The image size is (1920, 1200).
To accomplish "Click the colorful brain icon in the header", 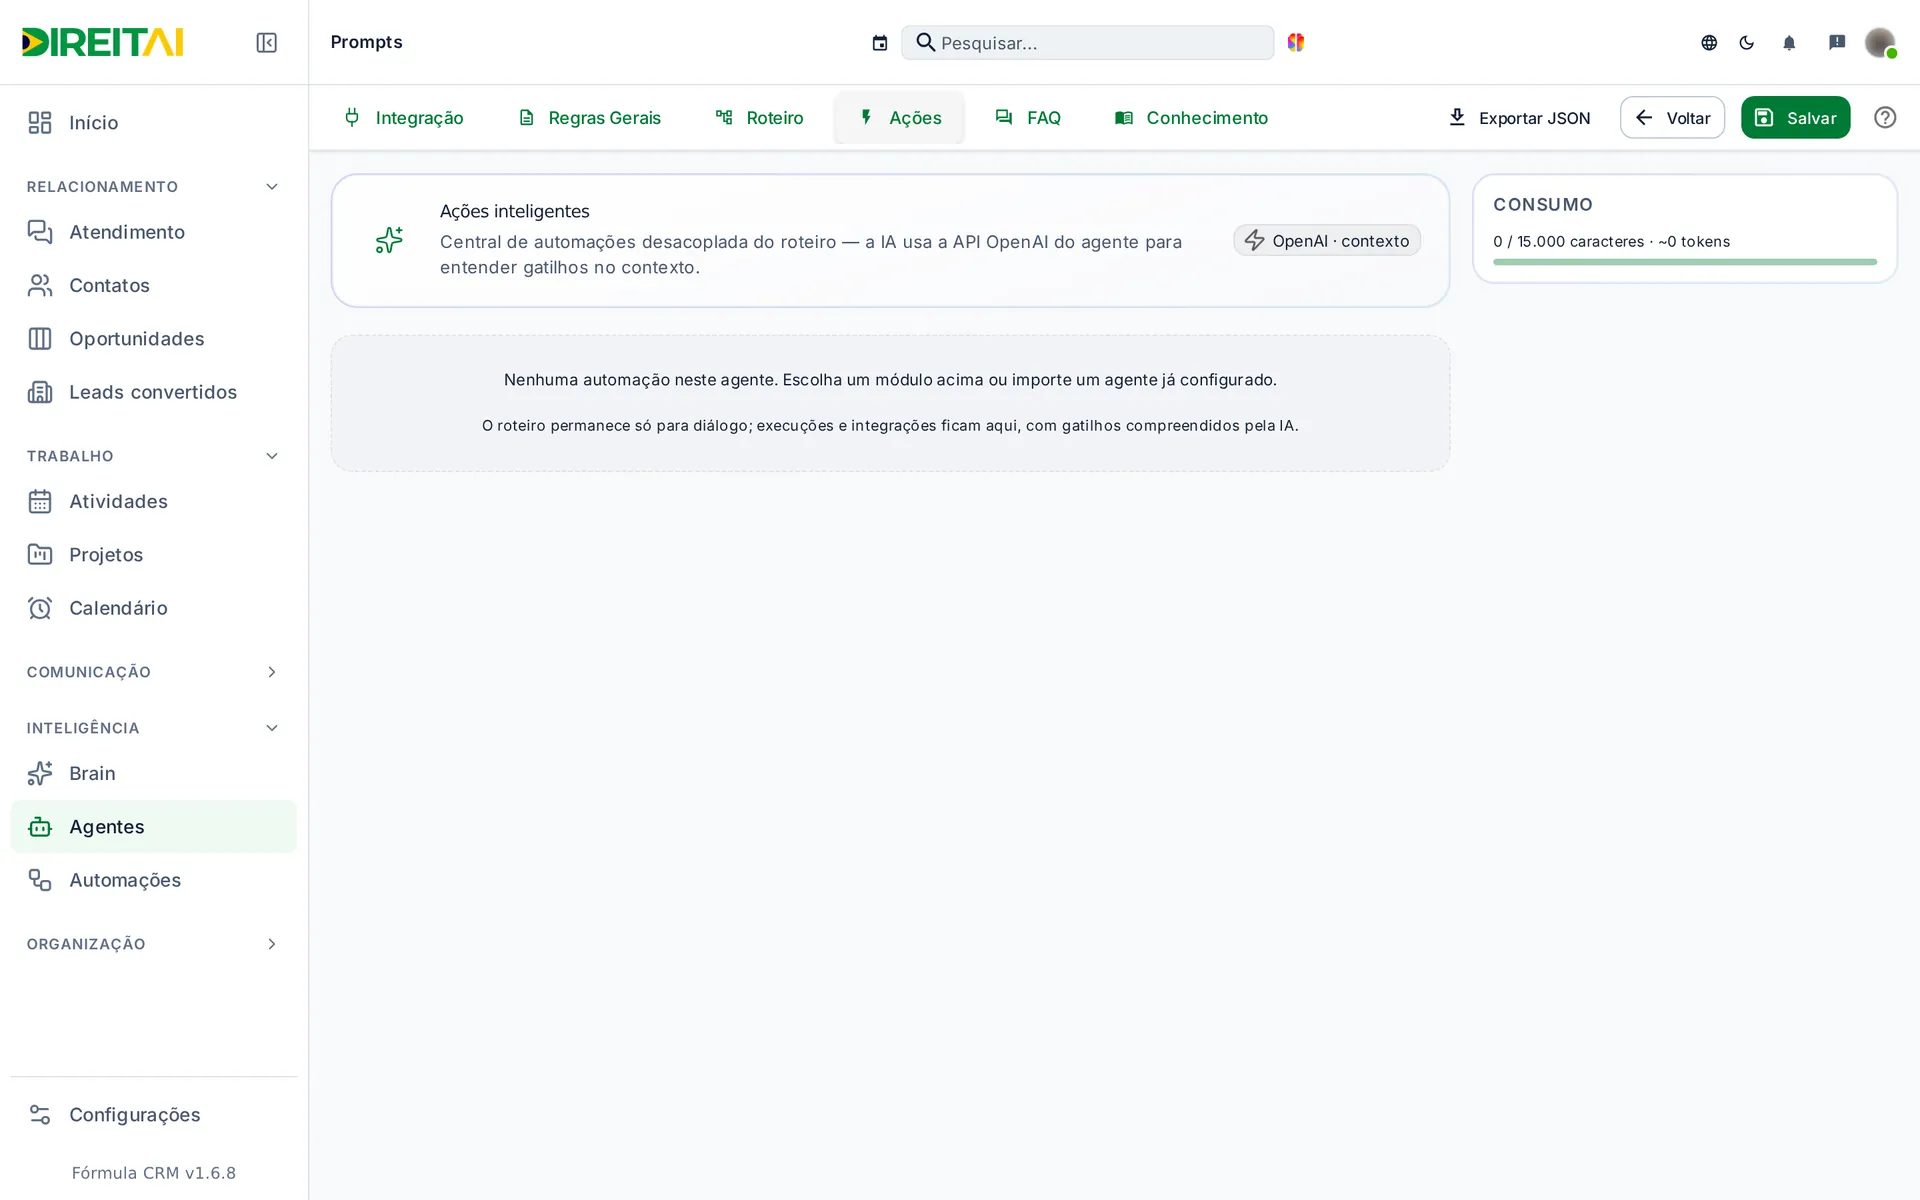I will tap(1296, 42).
